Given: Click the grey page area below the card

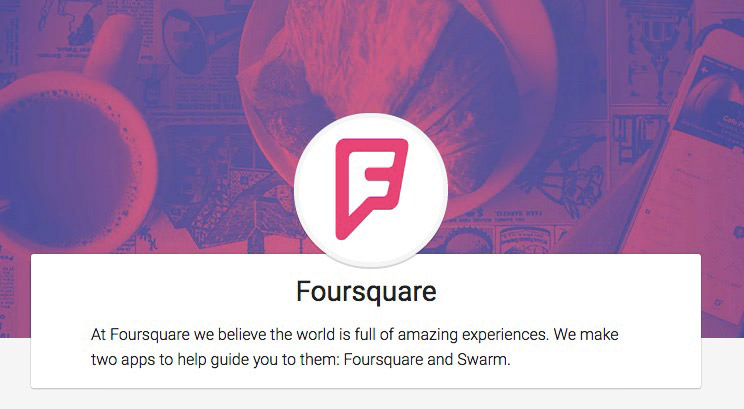Looking at the screenshot, I should coord(372,400).
